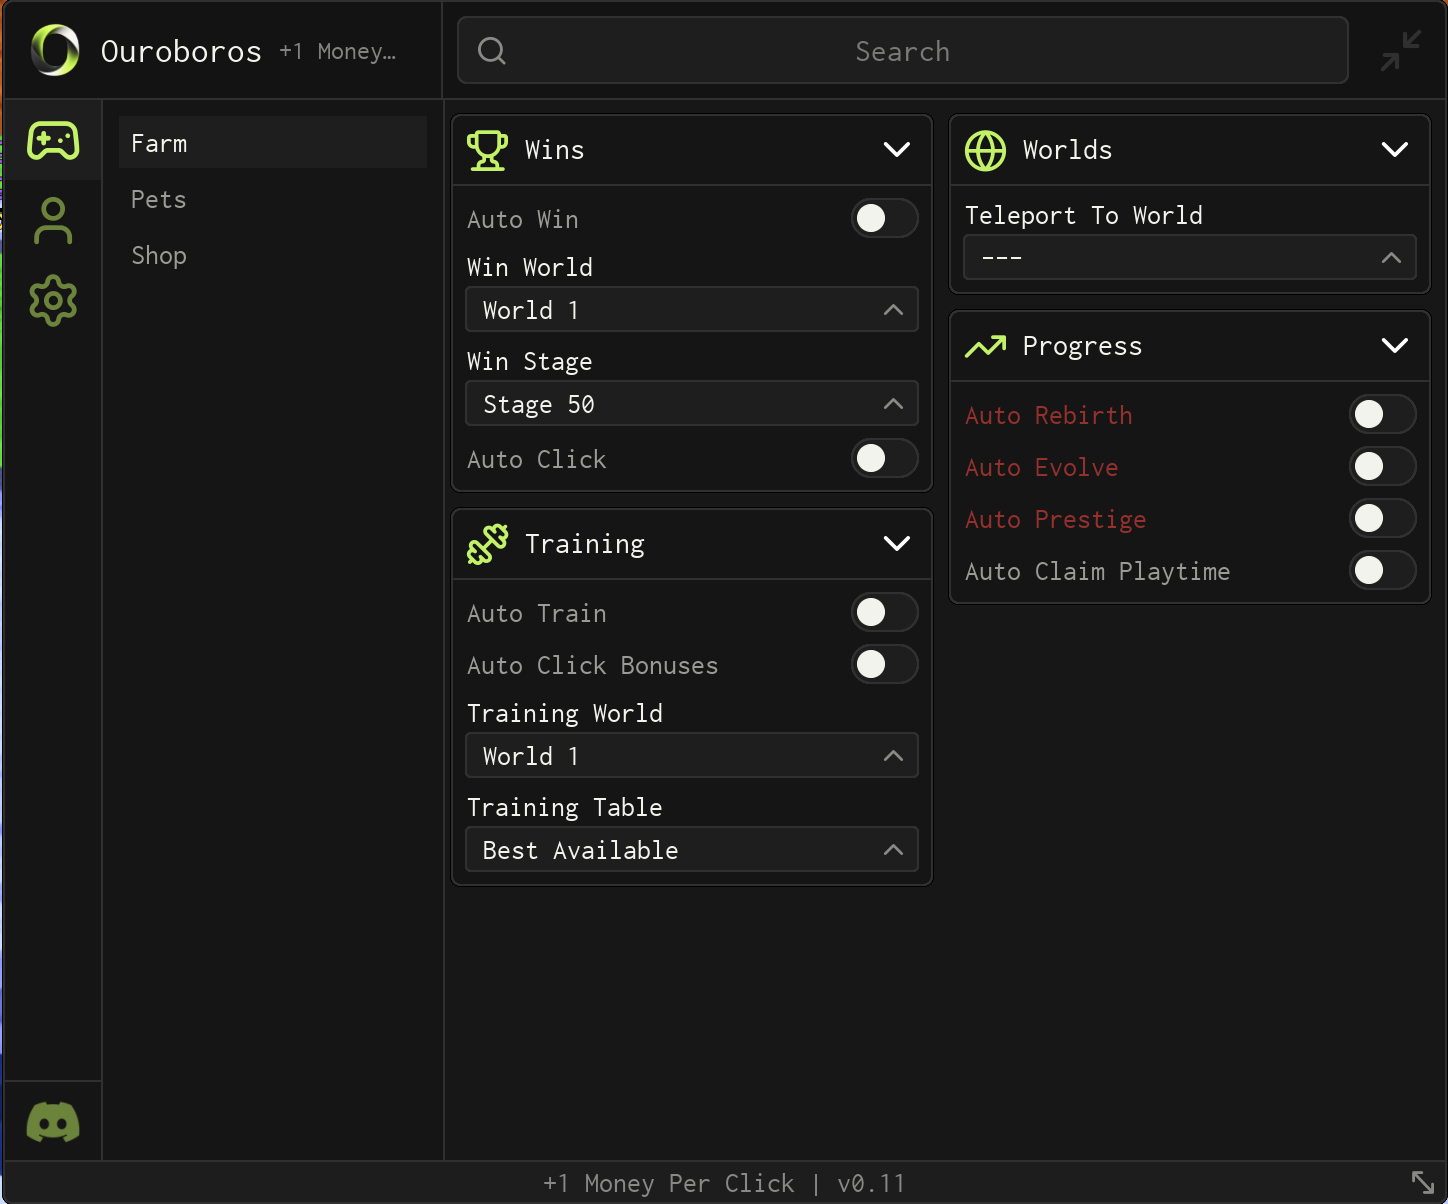Screen dimensions: 1448x1204
Task: Collapse the Progress section chevron
Action: point(1395,346)
